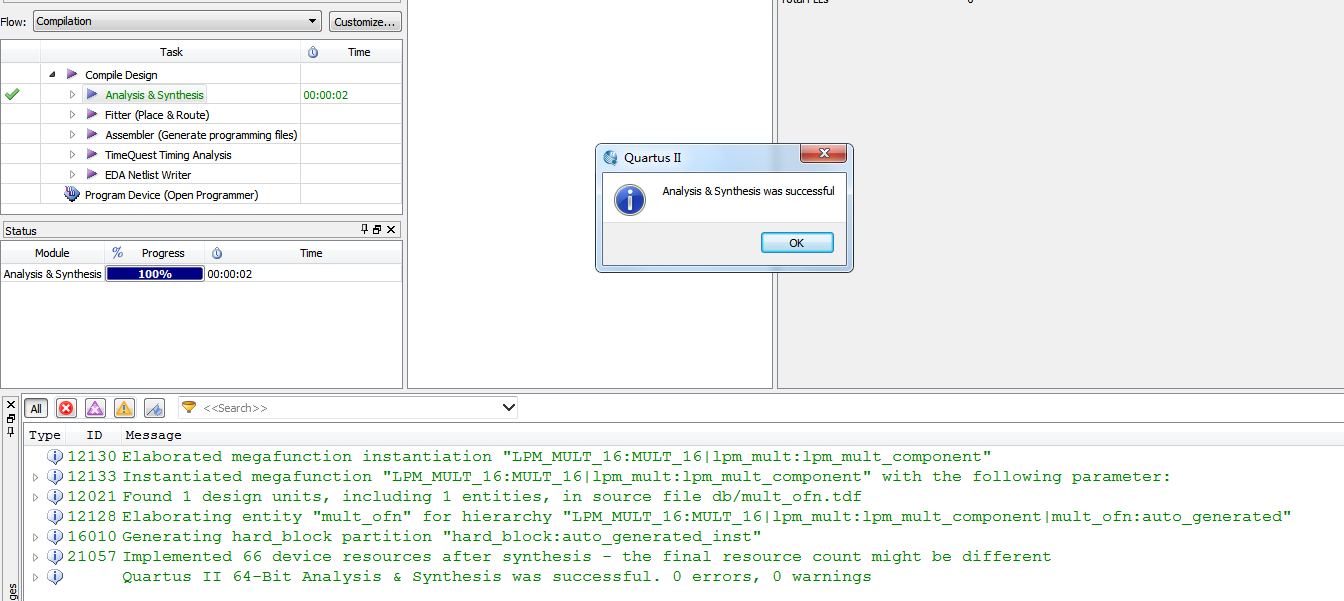This screenshot has height=601, width=1344.
Task: Select message 12128 Elaborating entity mult_ofn
Action: point(707,517)
